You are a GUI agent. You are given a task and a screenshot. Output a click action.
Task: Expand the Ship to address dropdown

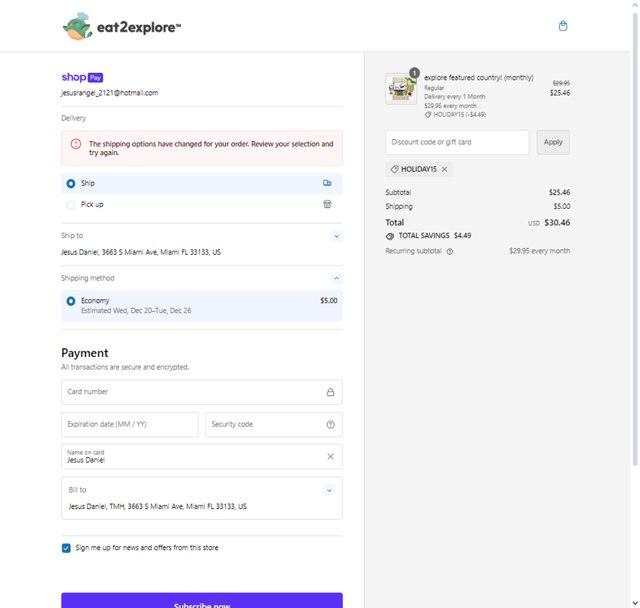pyautogui.click(x=336, y=236)
